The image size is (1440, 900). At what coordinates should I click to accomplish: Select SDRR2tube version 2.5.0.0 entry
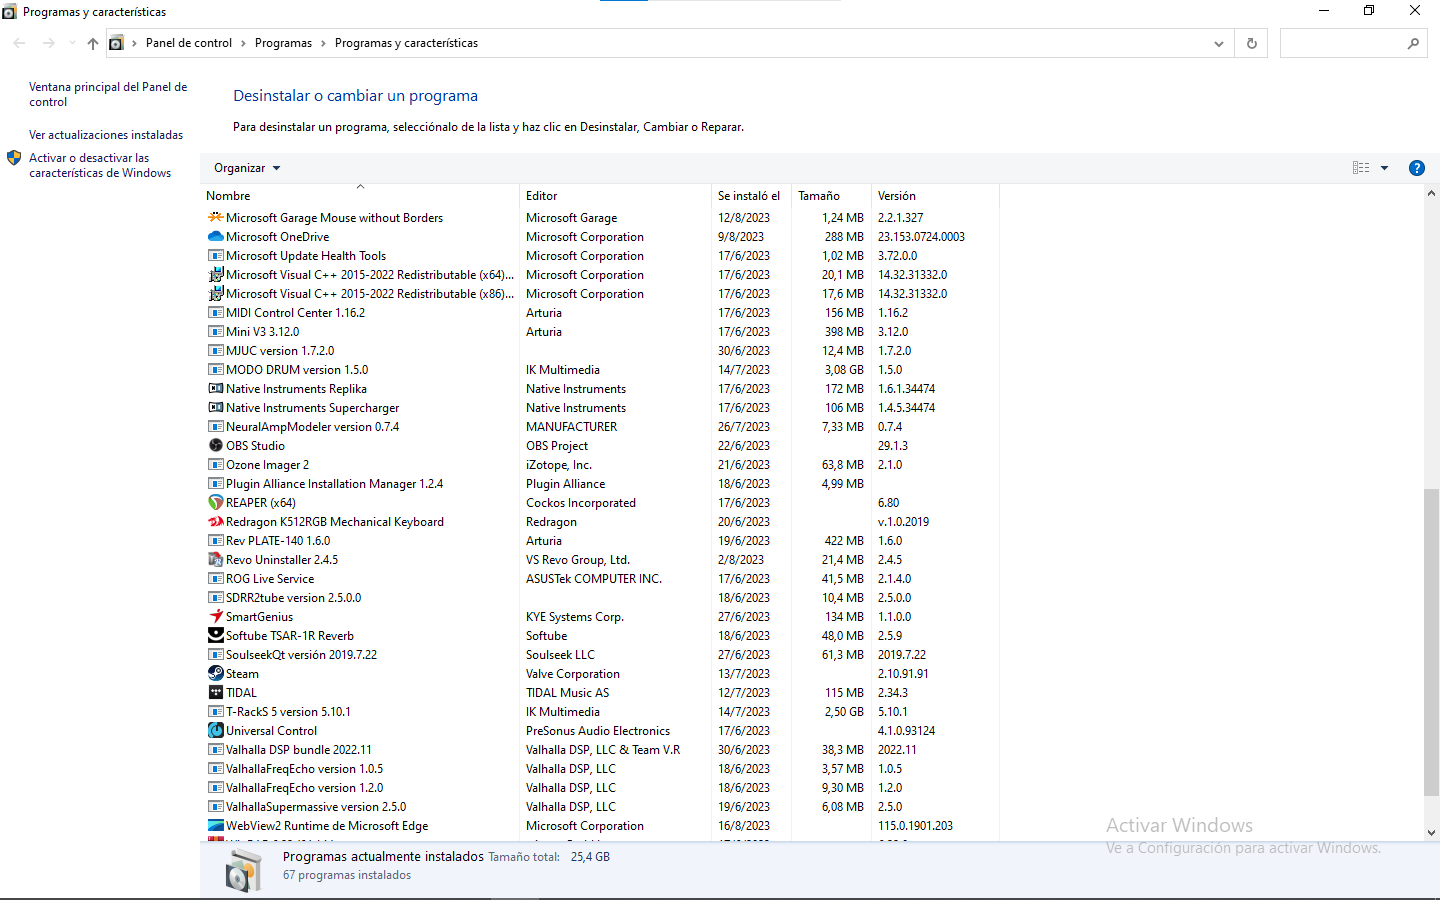click(602, 598)
